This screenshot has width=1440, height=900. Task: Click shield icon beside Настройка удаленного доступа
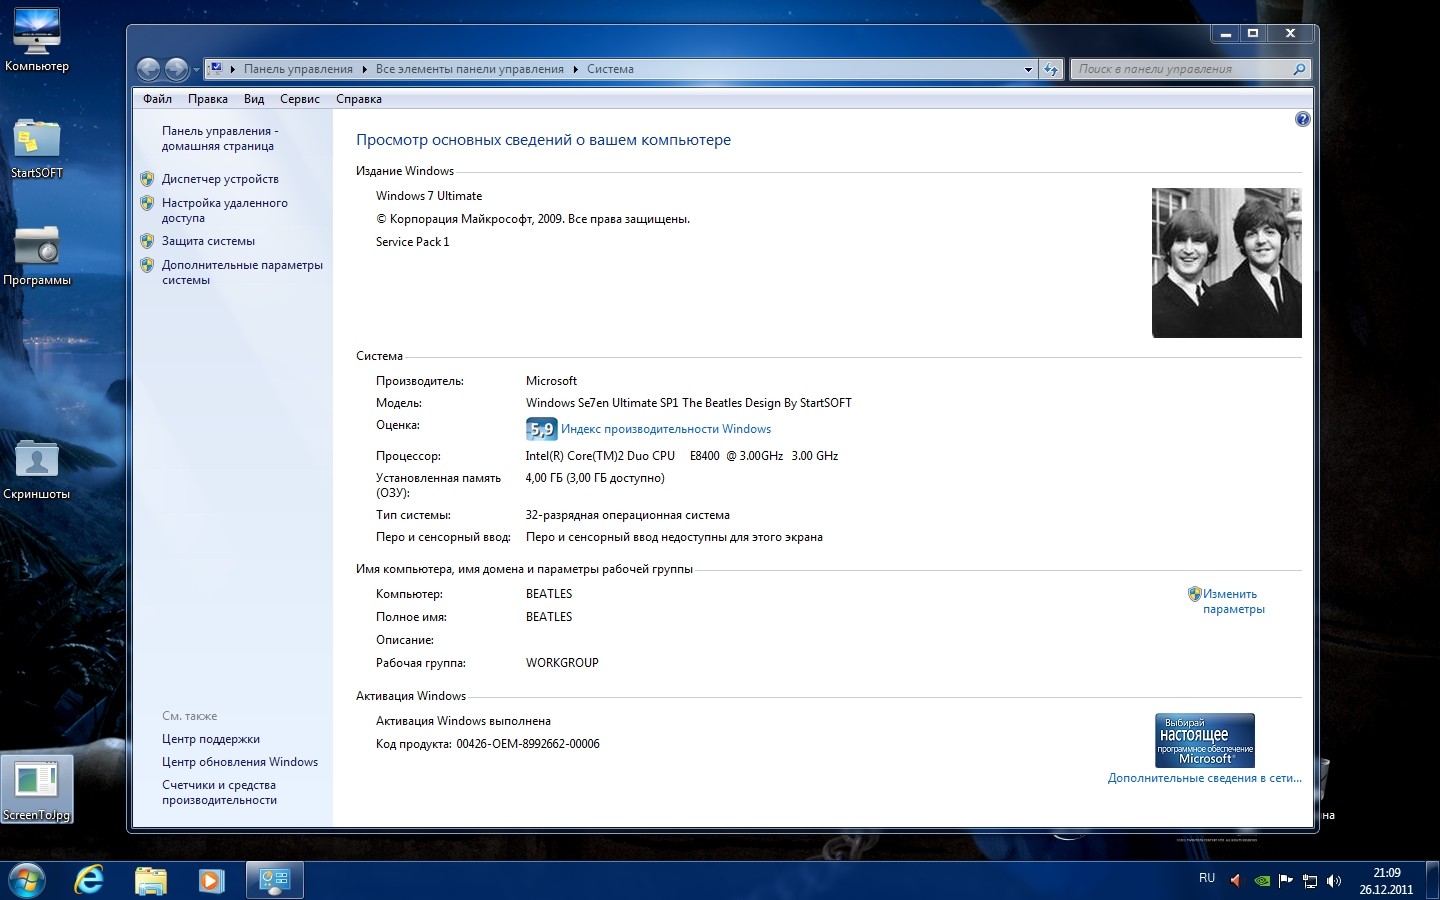[x=147, y=203]
